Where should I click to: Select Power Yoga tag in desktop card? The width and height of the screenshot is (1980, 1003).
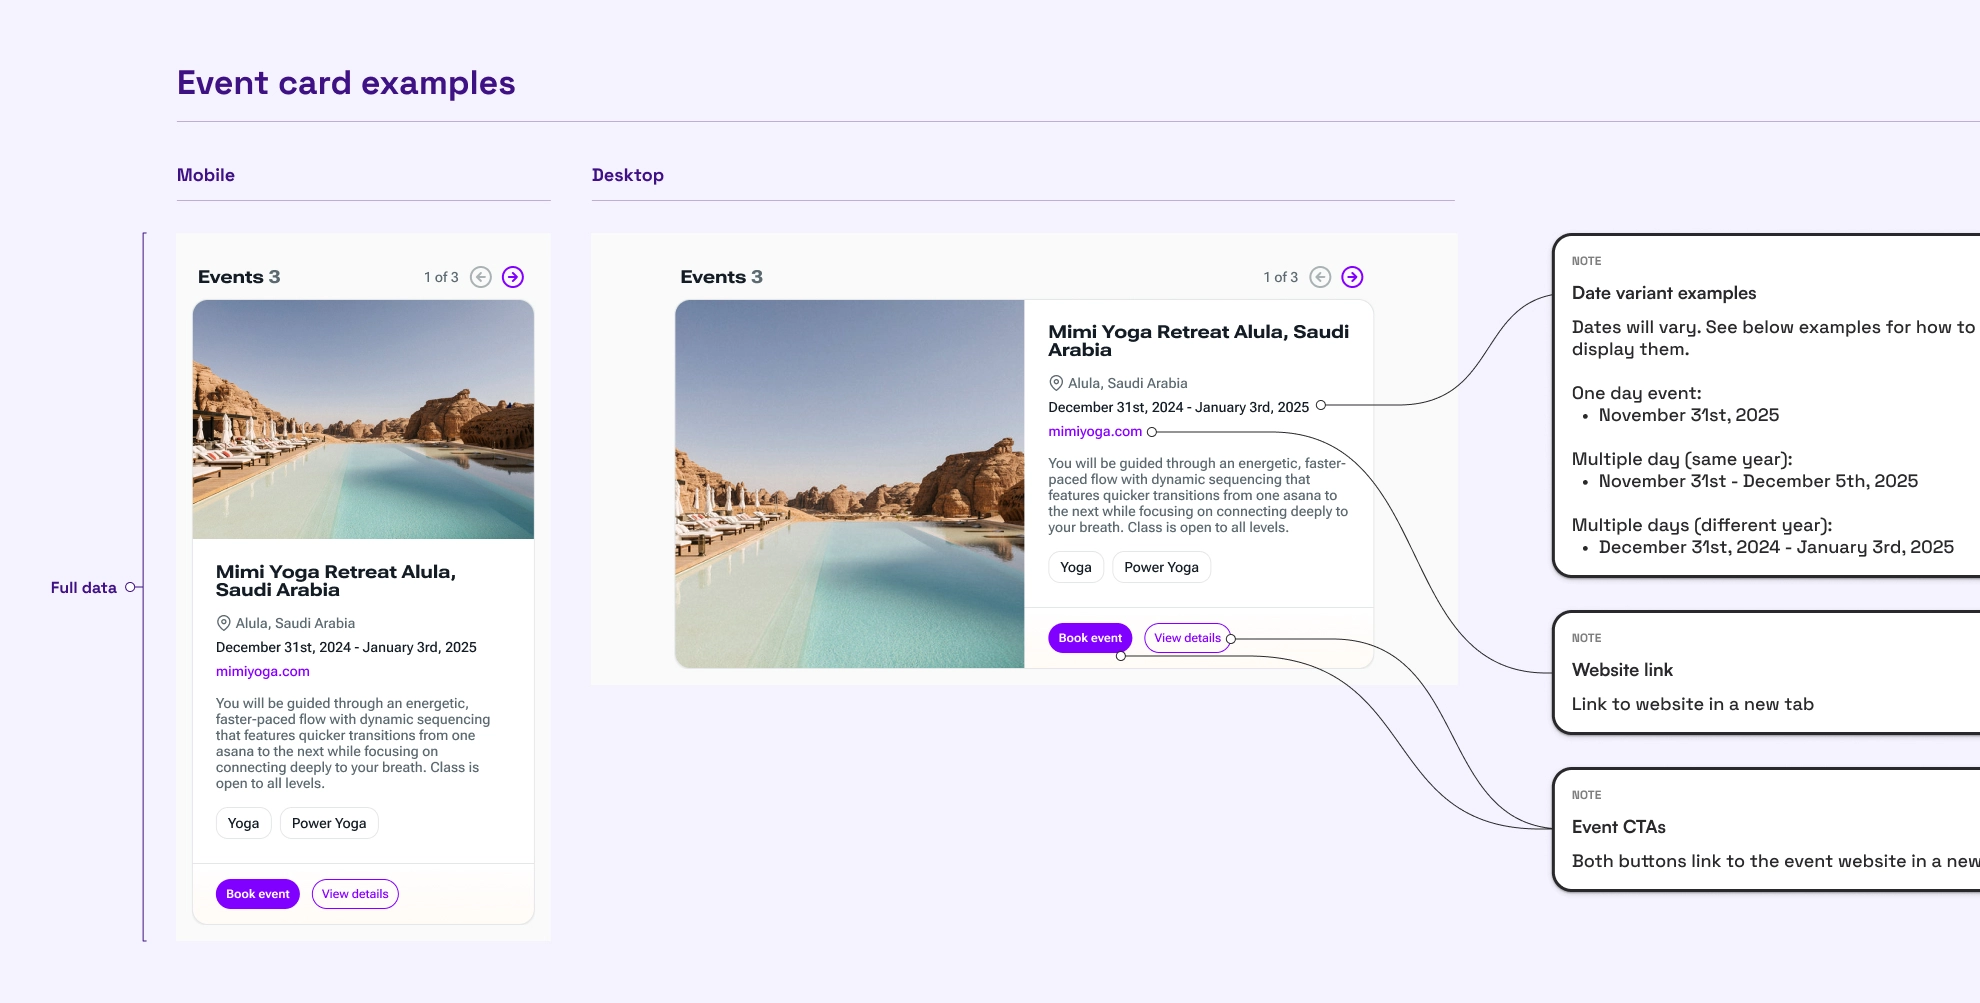[1161, 567]
